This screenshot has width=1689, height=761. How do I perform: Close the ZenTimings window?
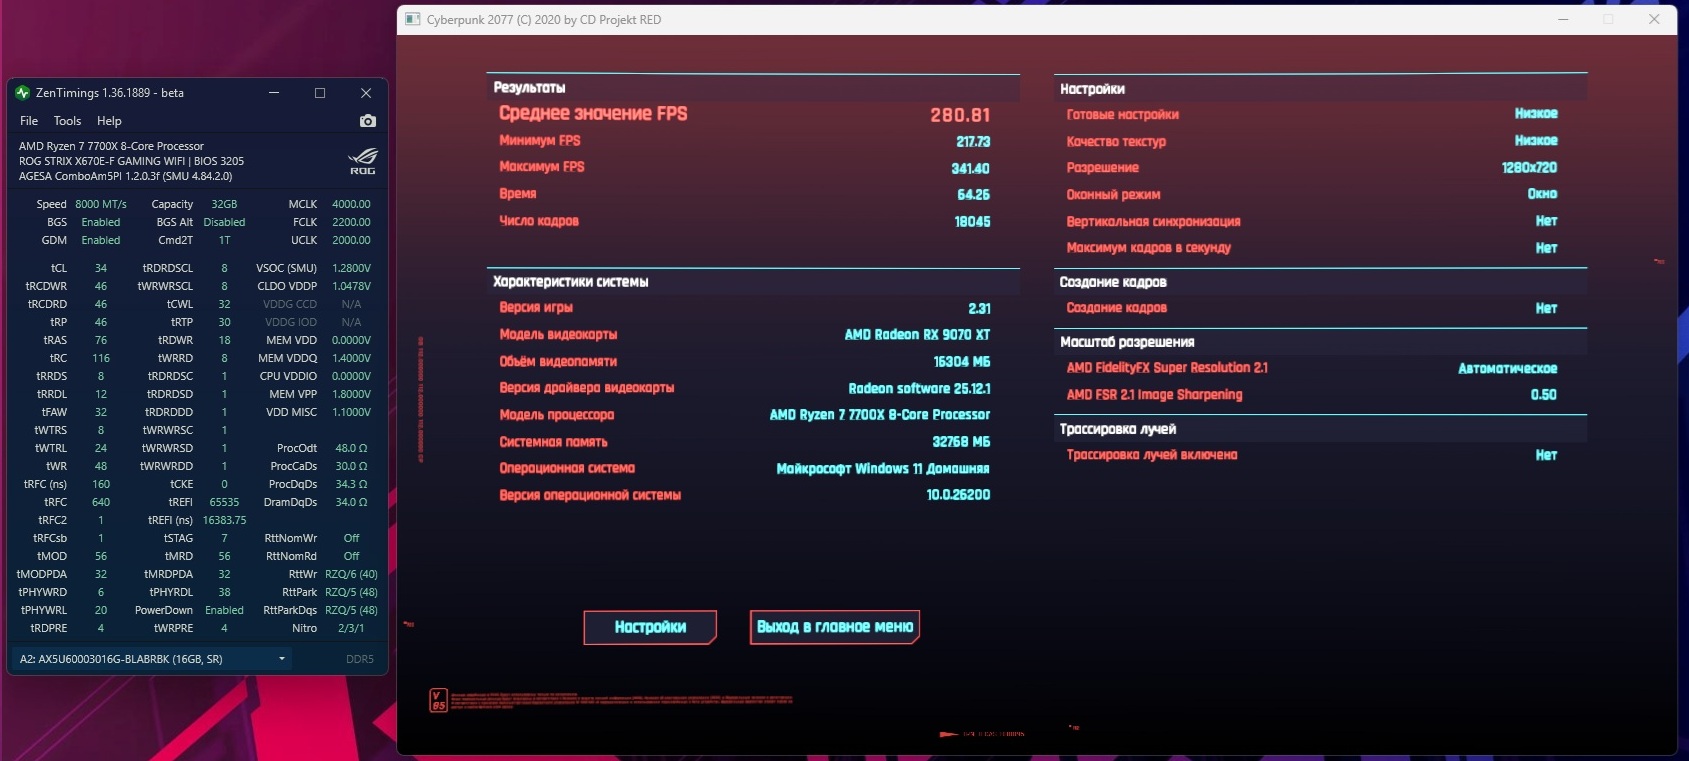tap(366, 93)
